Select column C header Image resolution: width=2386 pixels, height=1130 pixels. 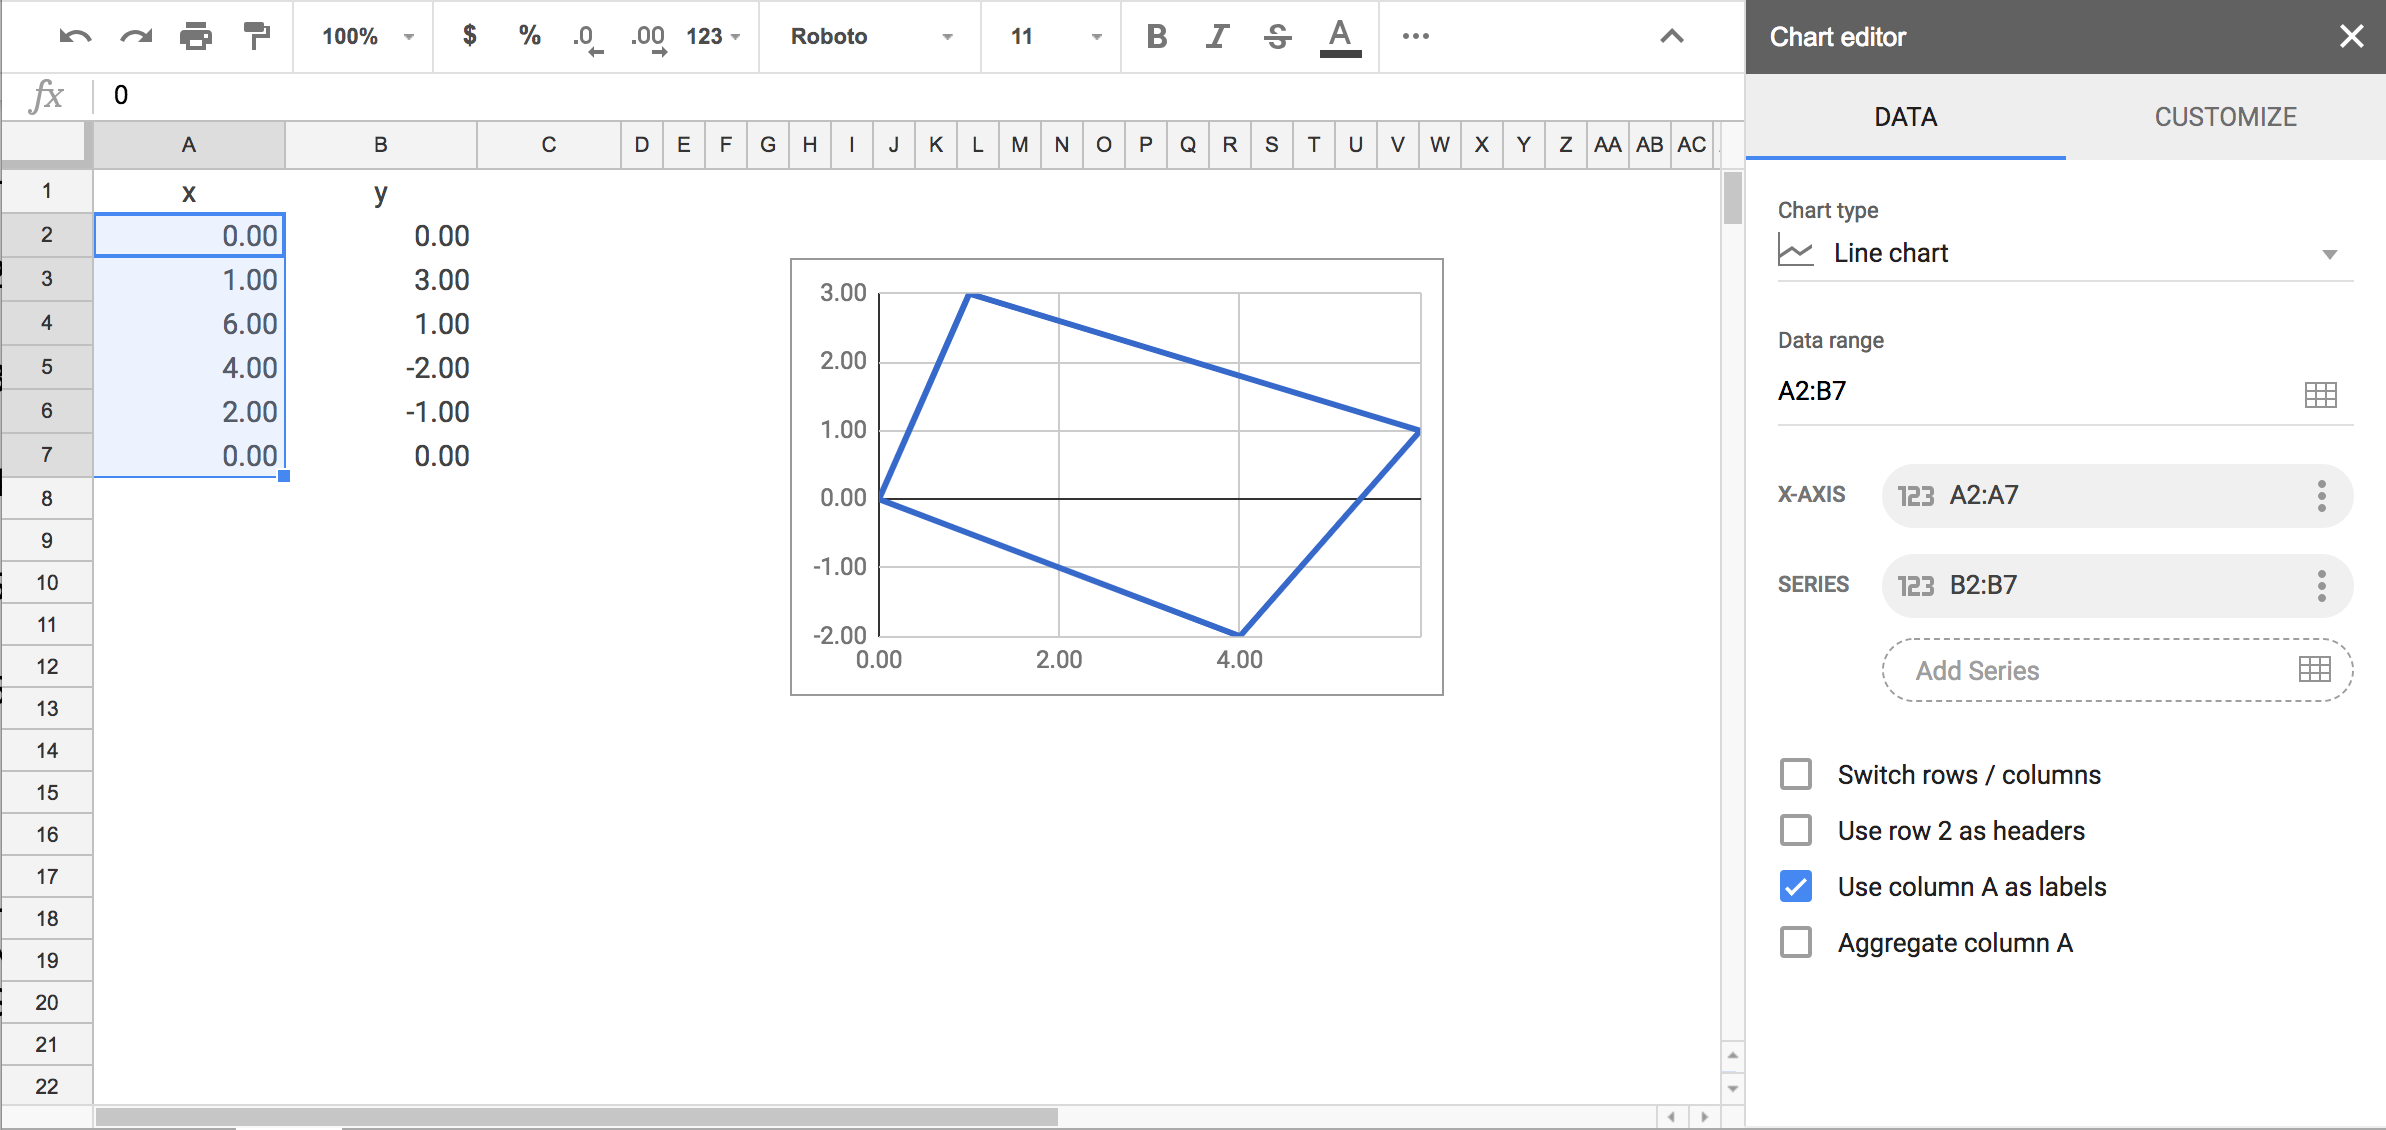click(x=549, y=145)
